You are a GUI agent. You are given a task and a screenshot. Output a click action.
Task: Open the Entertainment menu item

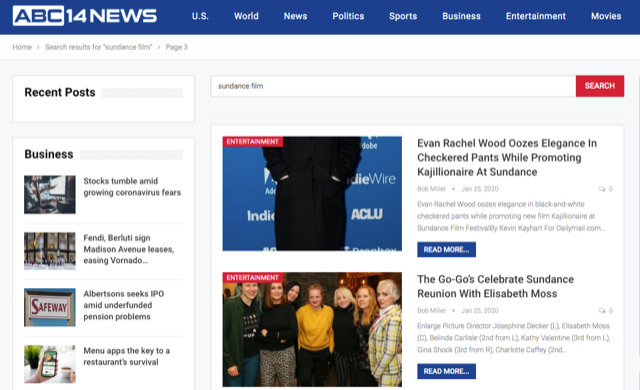coord(536,16)
